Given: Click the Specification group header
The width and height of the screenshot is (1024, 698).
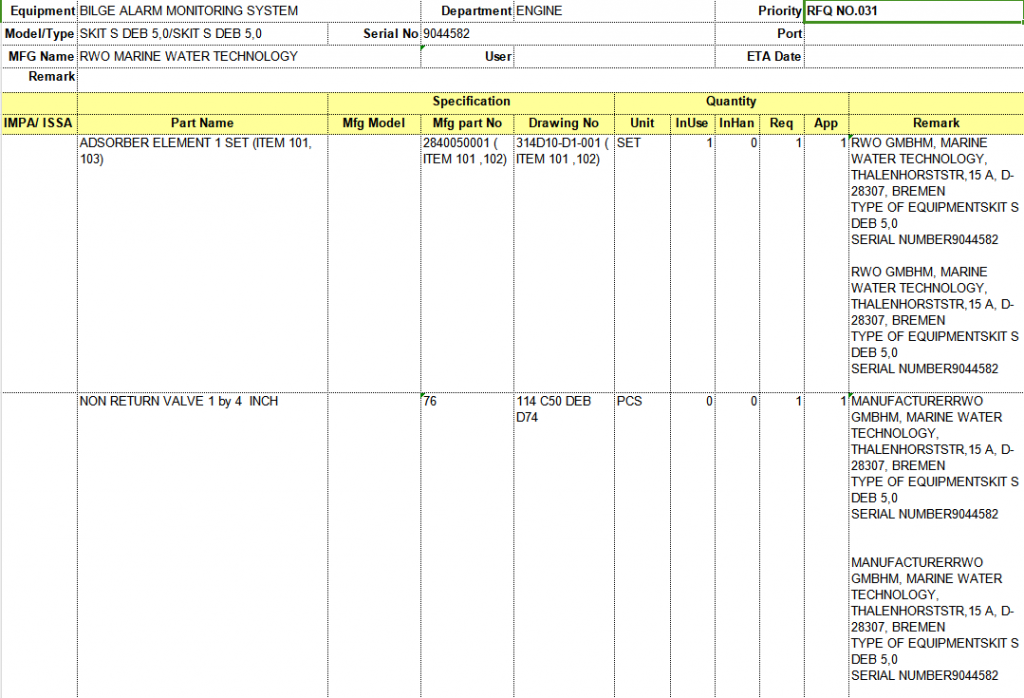Looking at the screenshot, I should tap(471, 101).
